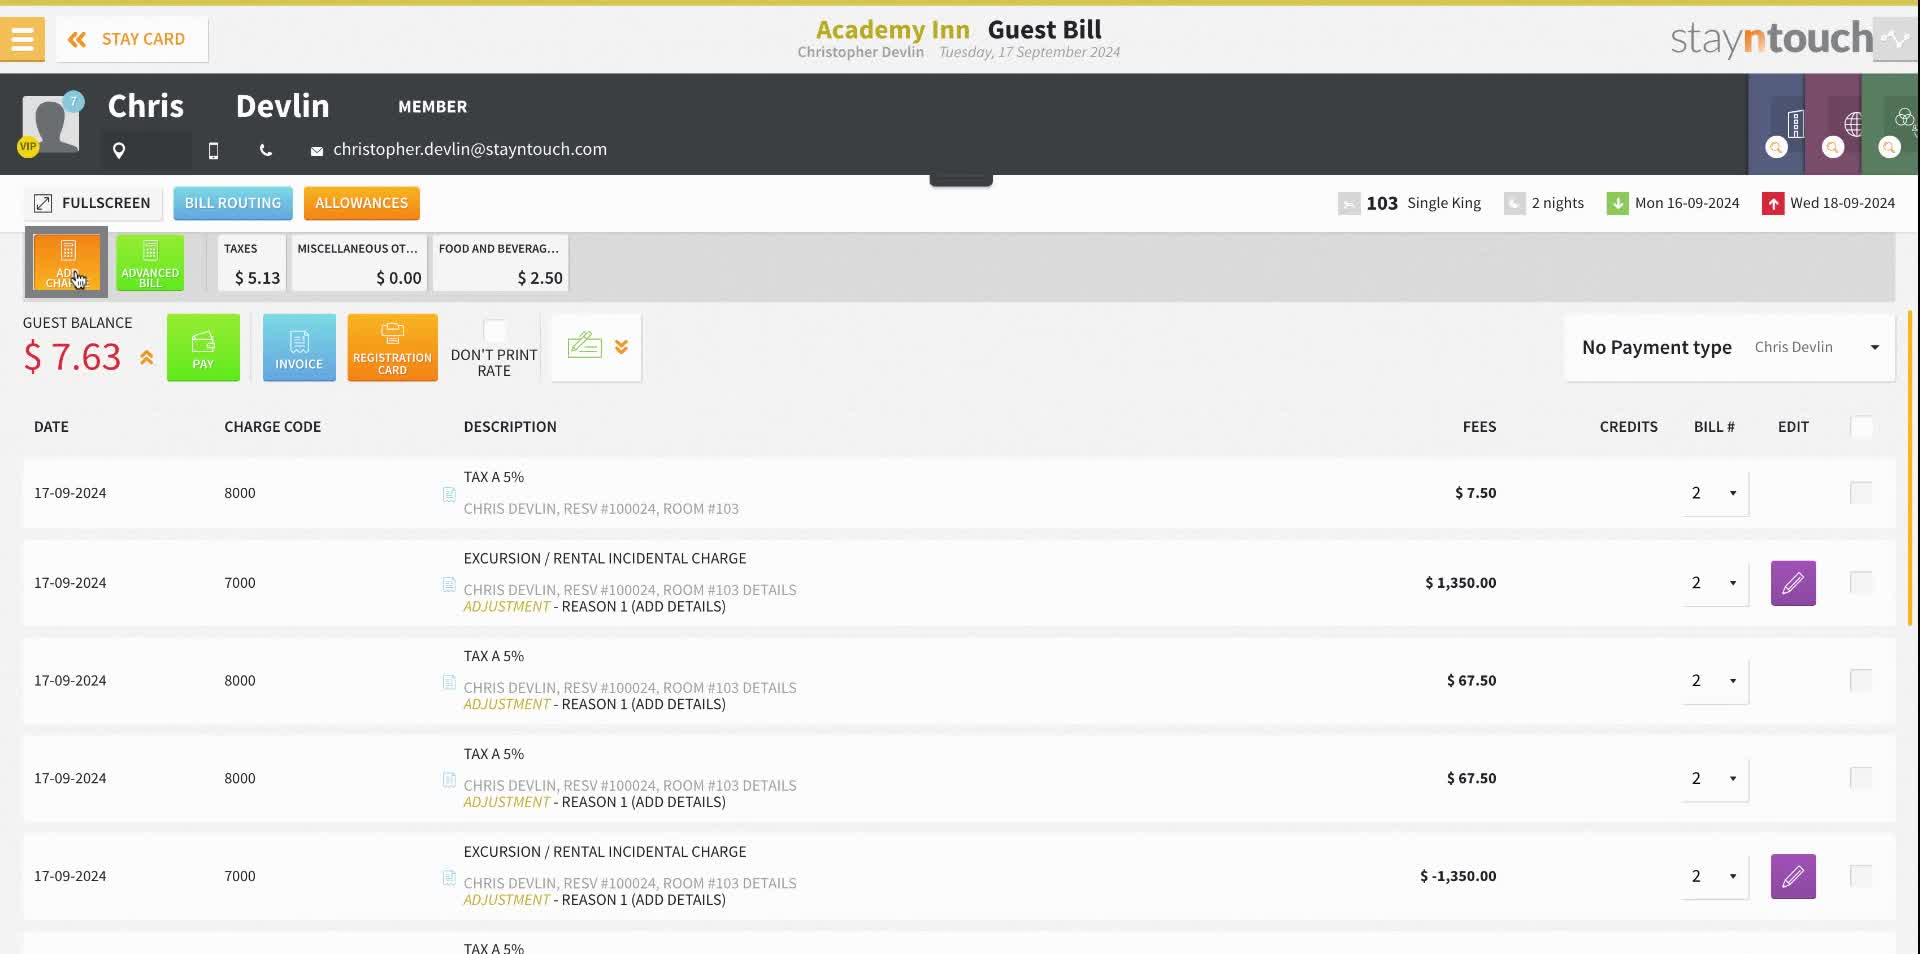Open guest avatar photo of Chris Devlin
This screenshot has width=1920, height=954.
tap(50, 124)
